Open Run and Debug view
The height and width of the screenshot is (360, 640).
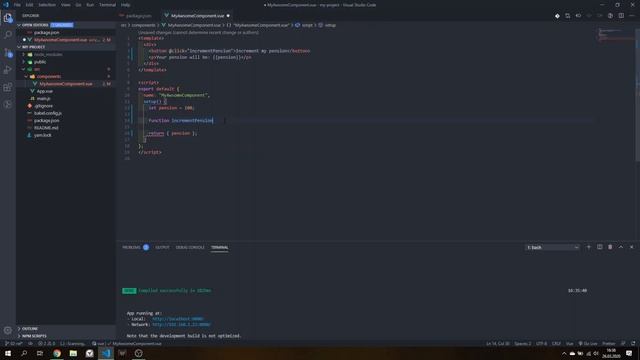click(x=8, y=70)
